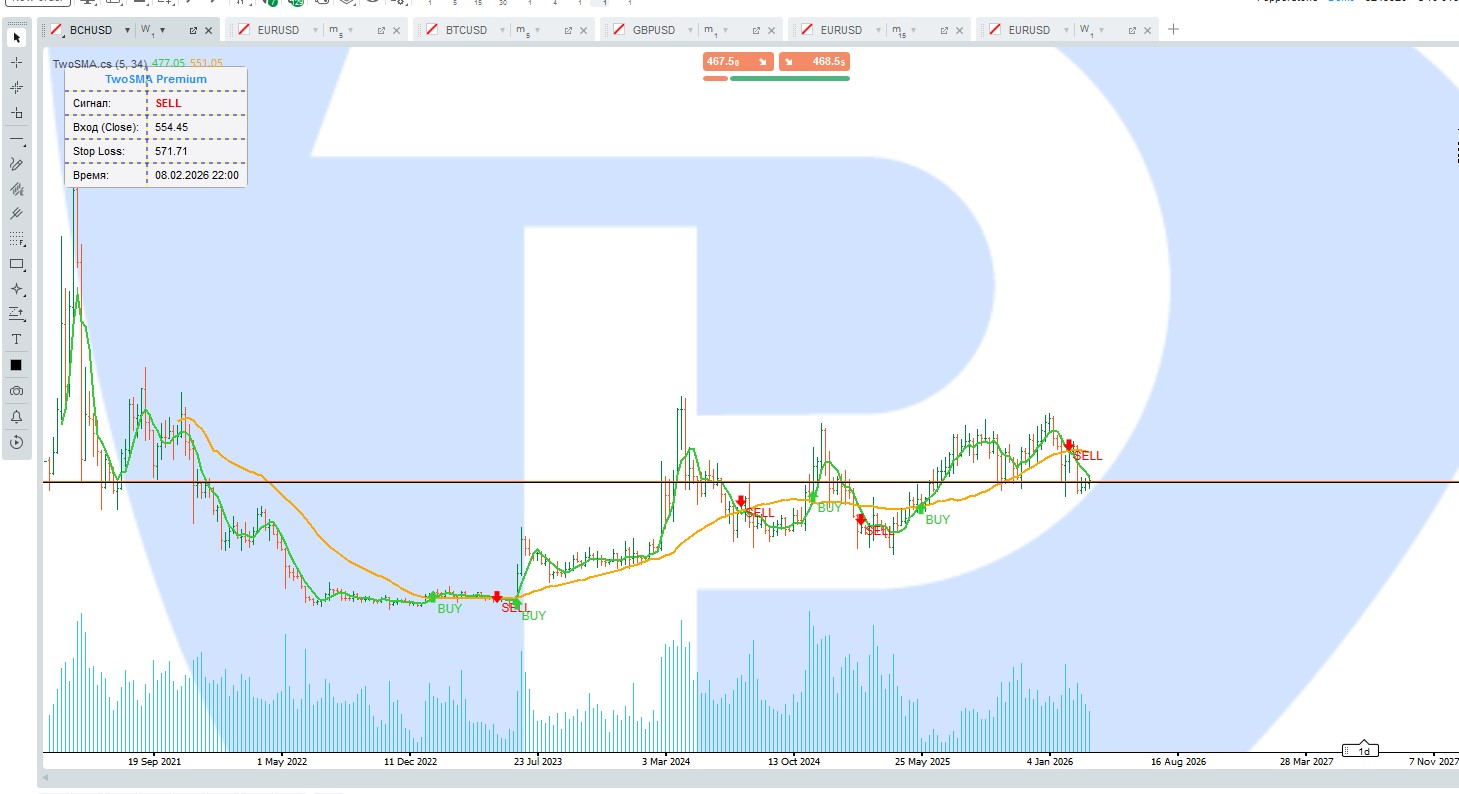Viewport: 1459px width, 794px height.
Task: Expand the BCHUSD symbol dropdown
Action: pos(127,30)
